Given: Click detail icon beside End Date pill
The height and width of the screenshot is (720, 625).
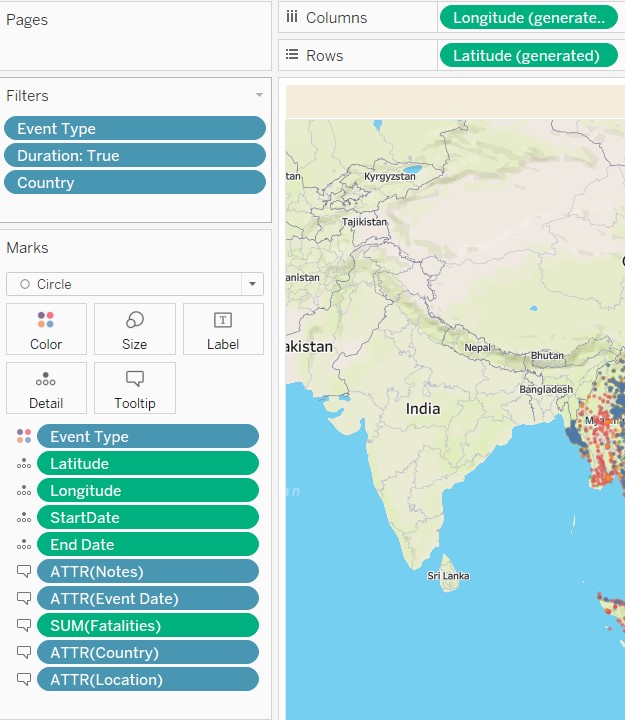Looking at the screenshot, I should tap(24, 545).
